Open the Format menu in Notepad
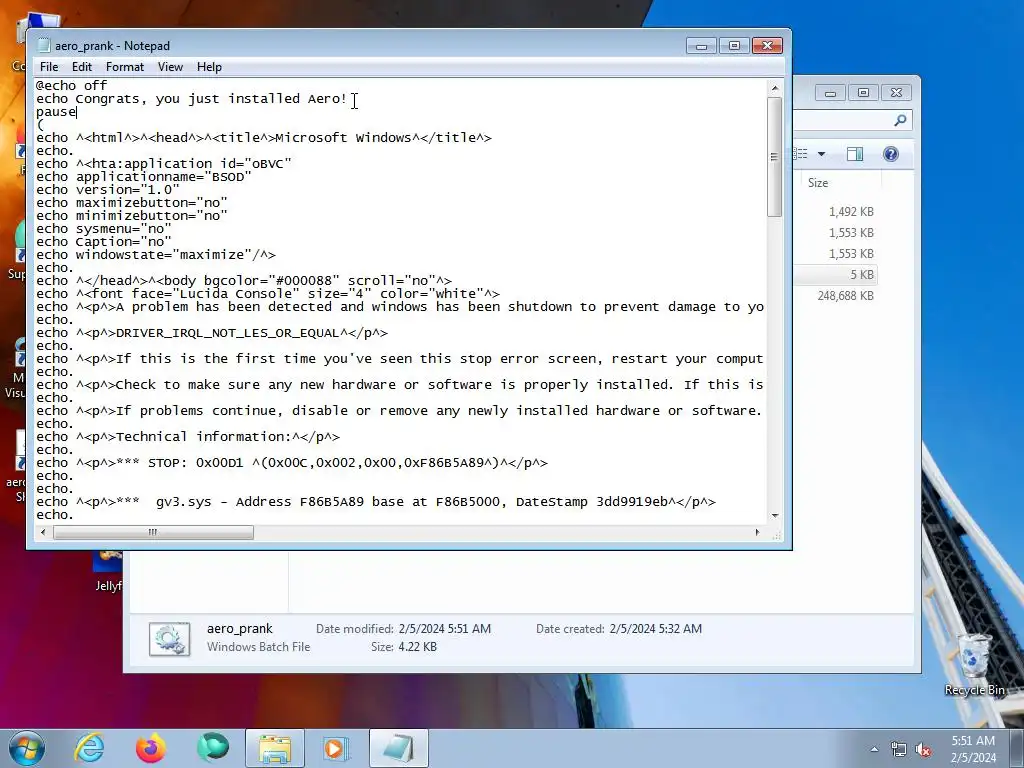1024x768 pixels. [125, 67]
